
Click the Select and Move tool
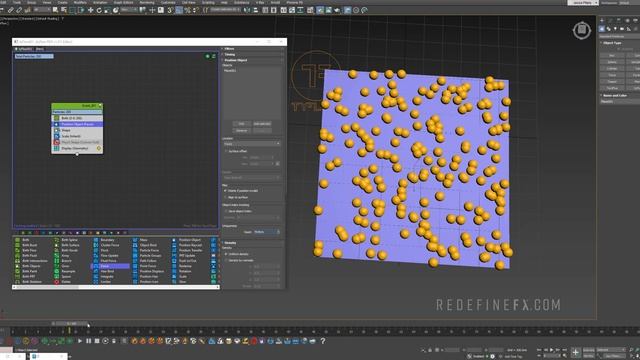[x=91, y=10]
